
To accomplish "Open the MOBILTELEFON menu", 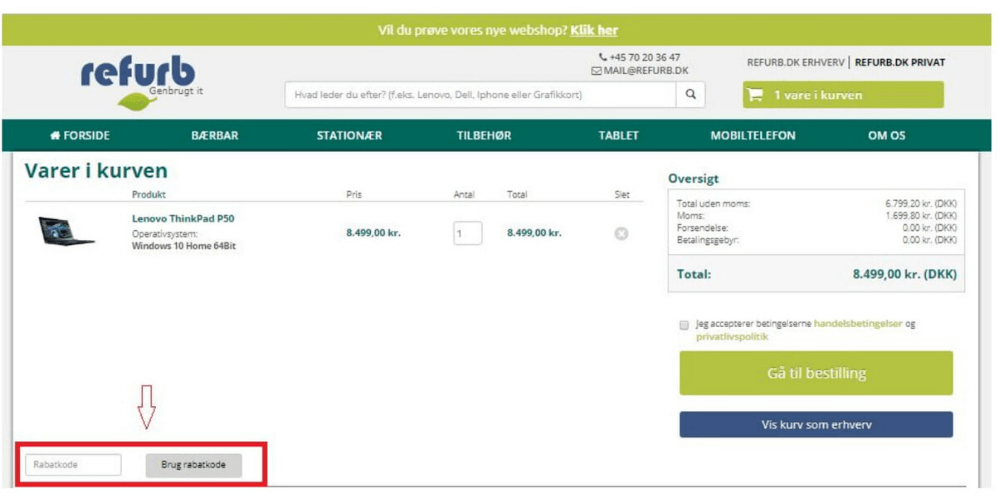I will click(753, 135).
